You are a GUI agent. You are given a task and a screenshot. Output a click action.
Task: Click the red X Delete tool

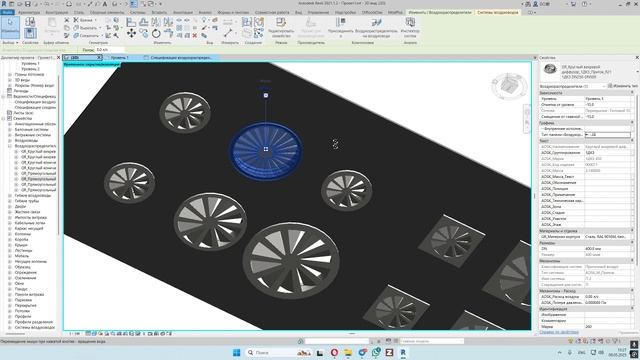(195, 36)
